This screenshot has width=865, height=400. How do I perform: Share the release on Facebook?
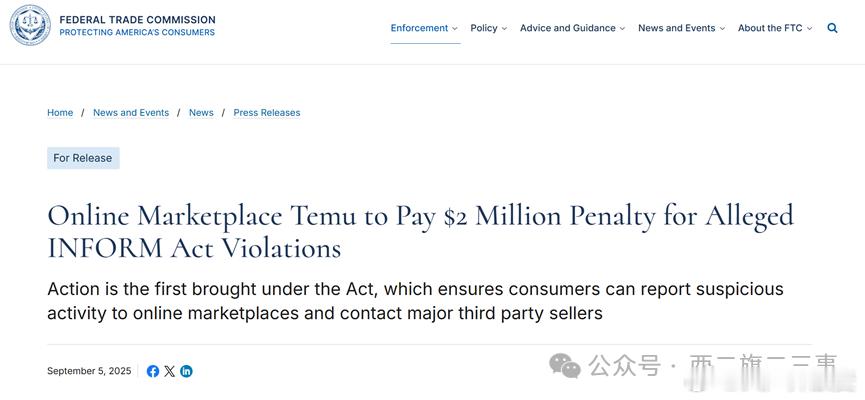pyautogui.click(x=153, y=371)
